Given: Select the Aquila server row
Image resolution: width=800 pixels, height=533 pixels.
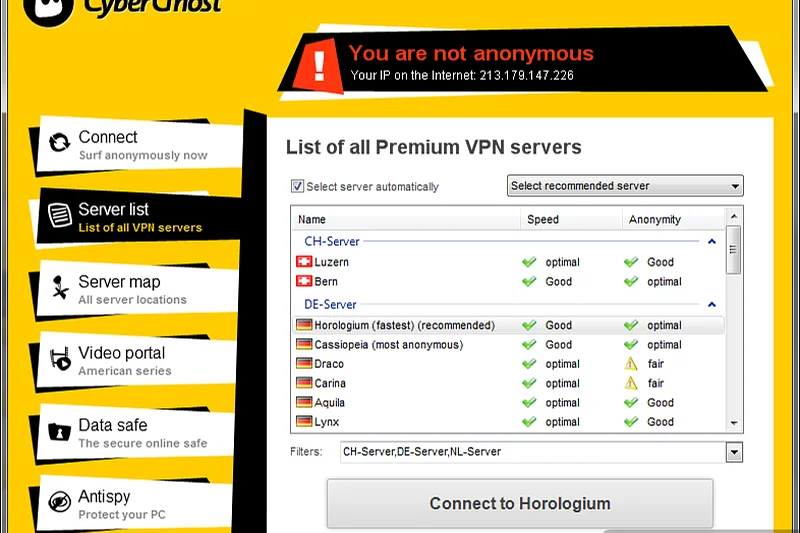Looking at the screenshot, I should (x=508, y=402).
